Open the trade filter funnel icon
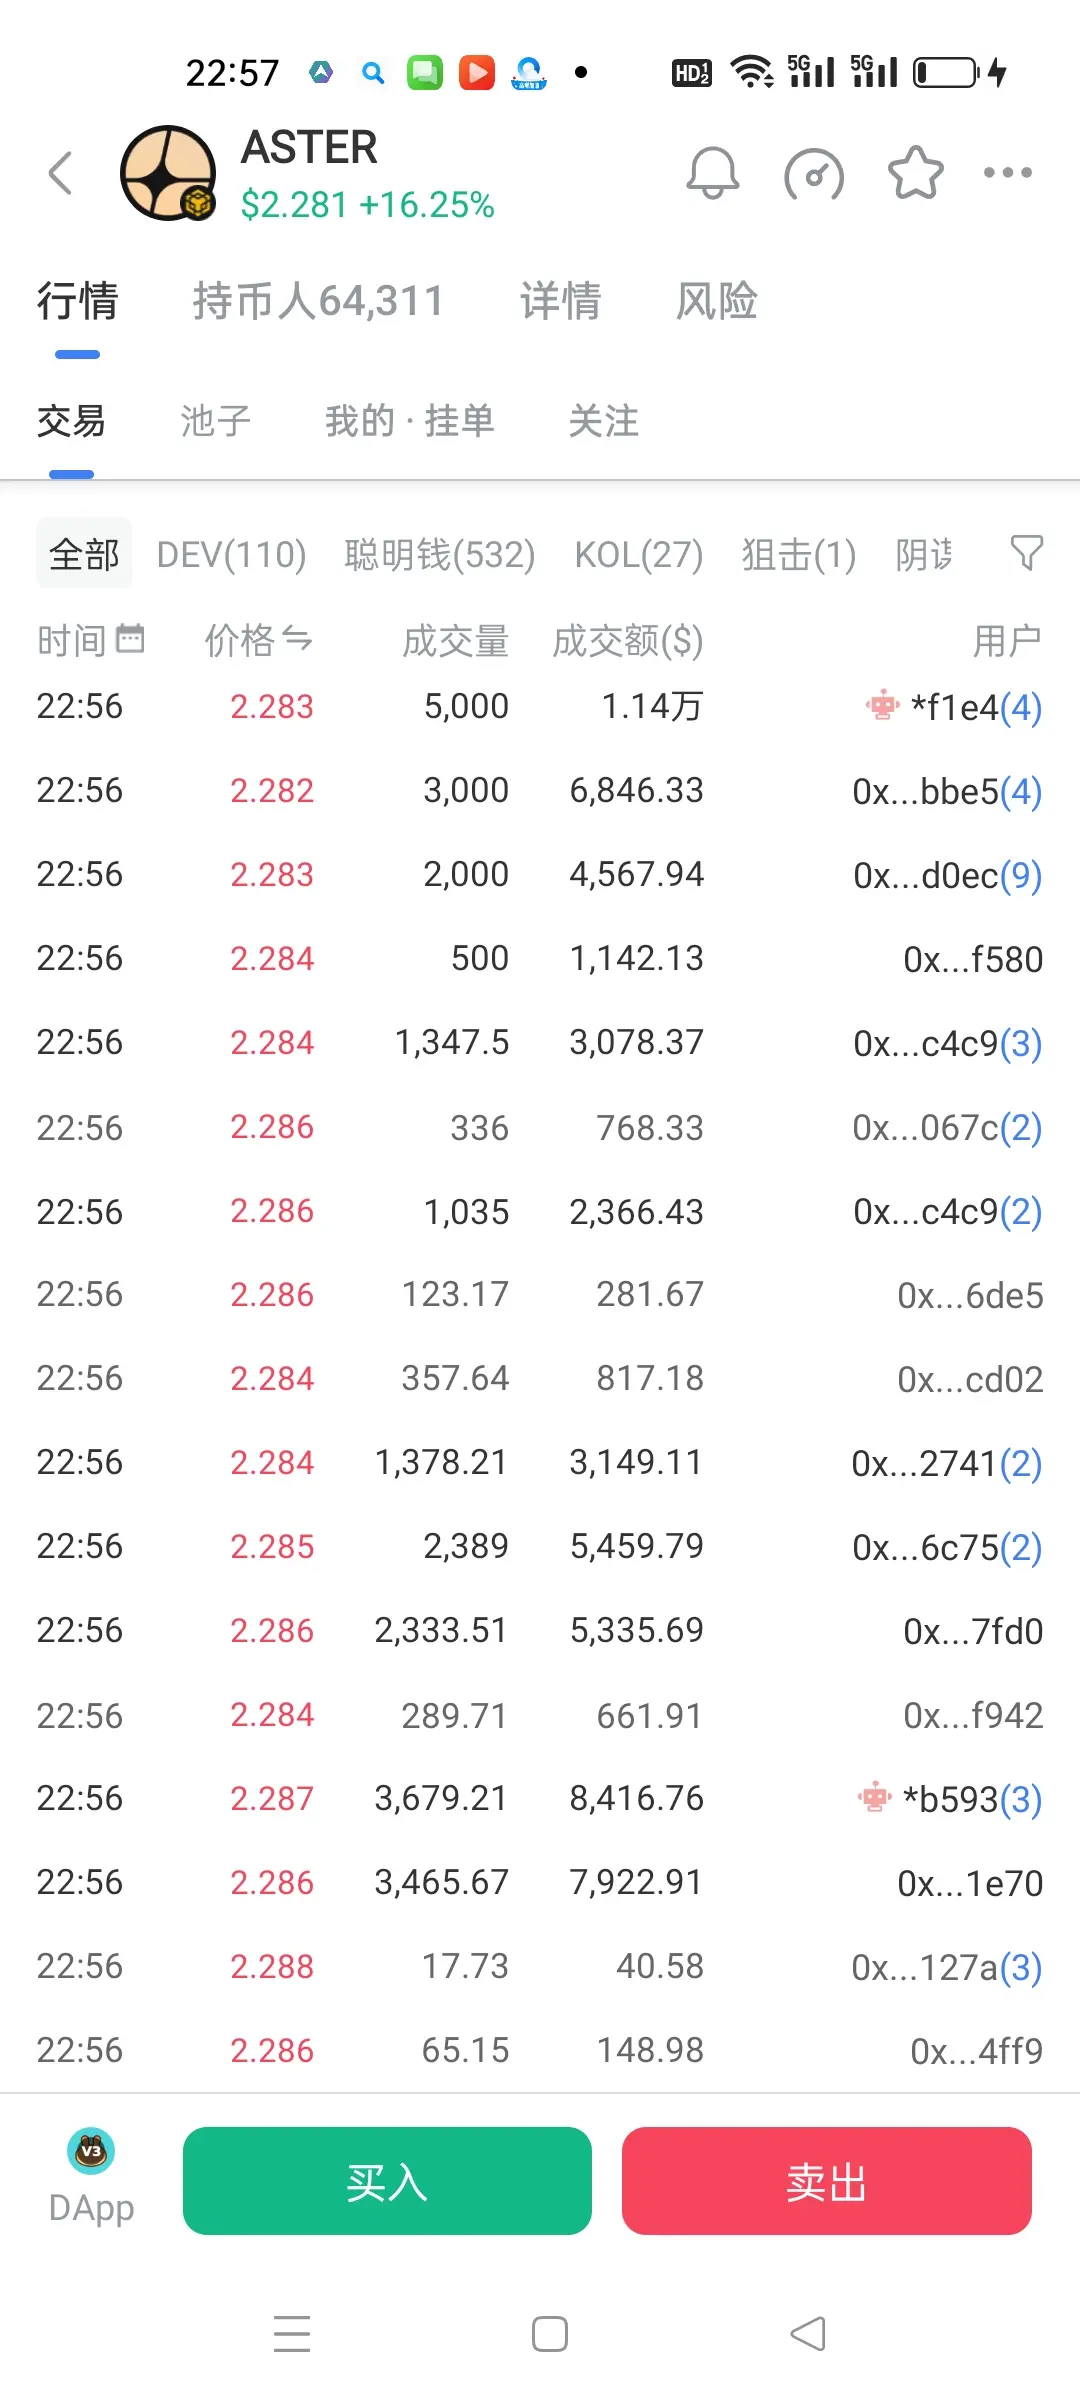The height and width of the screenshot is (2400, 1080). 1026,553
